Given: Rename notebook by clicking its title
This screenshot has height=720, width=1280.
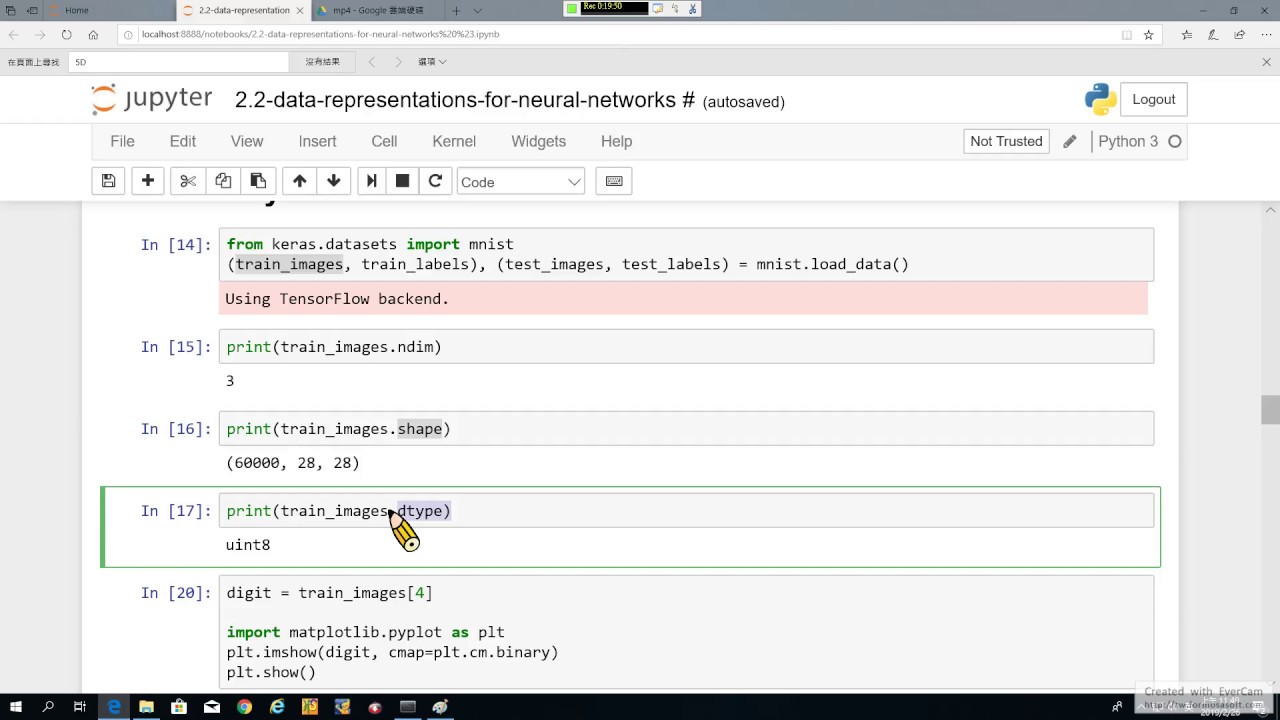Looking at the screenshot, I should point(465,100).
